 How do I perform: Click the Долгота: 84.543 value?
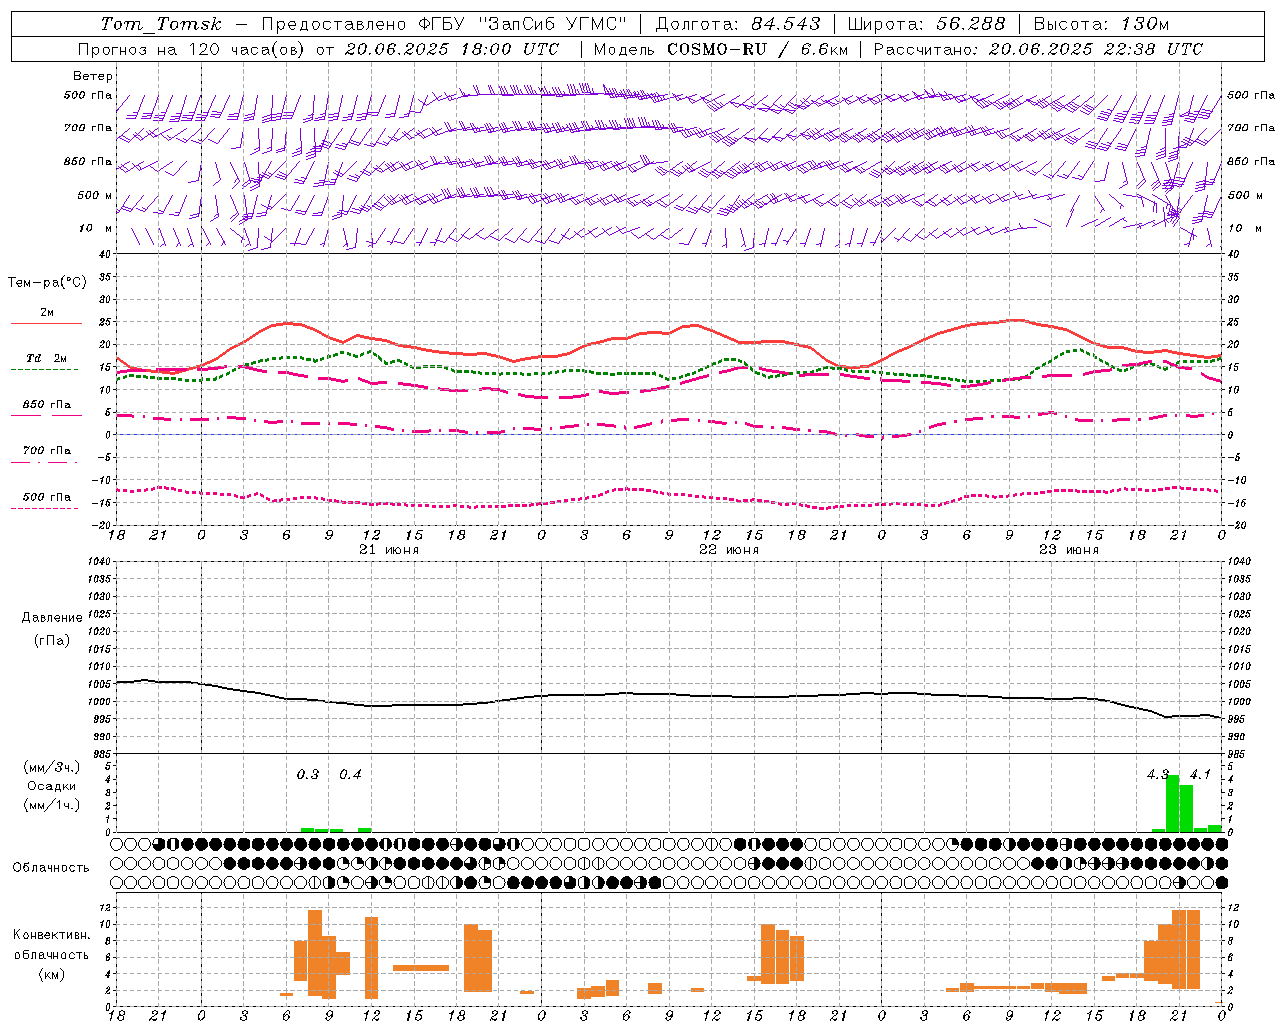(x=738, y=24)
